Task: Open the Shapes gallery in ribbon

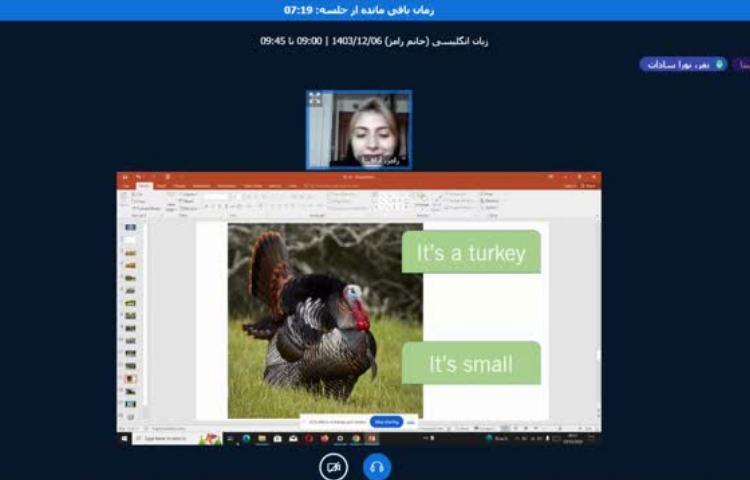Action: coord(393,201)
